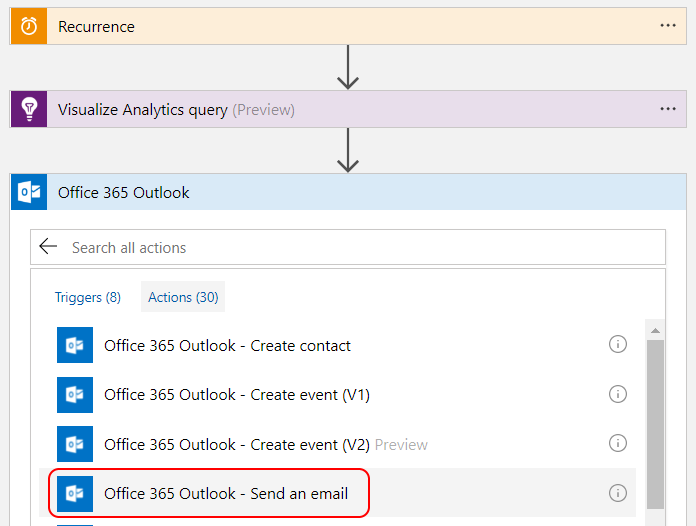696x526 pixels.
Task: Click the Create event (V2) Outlook icon
Action: click(75, 444)
